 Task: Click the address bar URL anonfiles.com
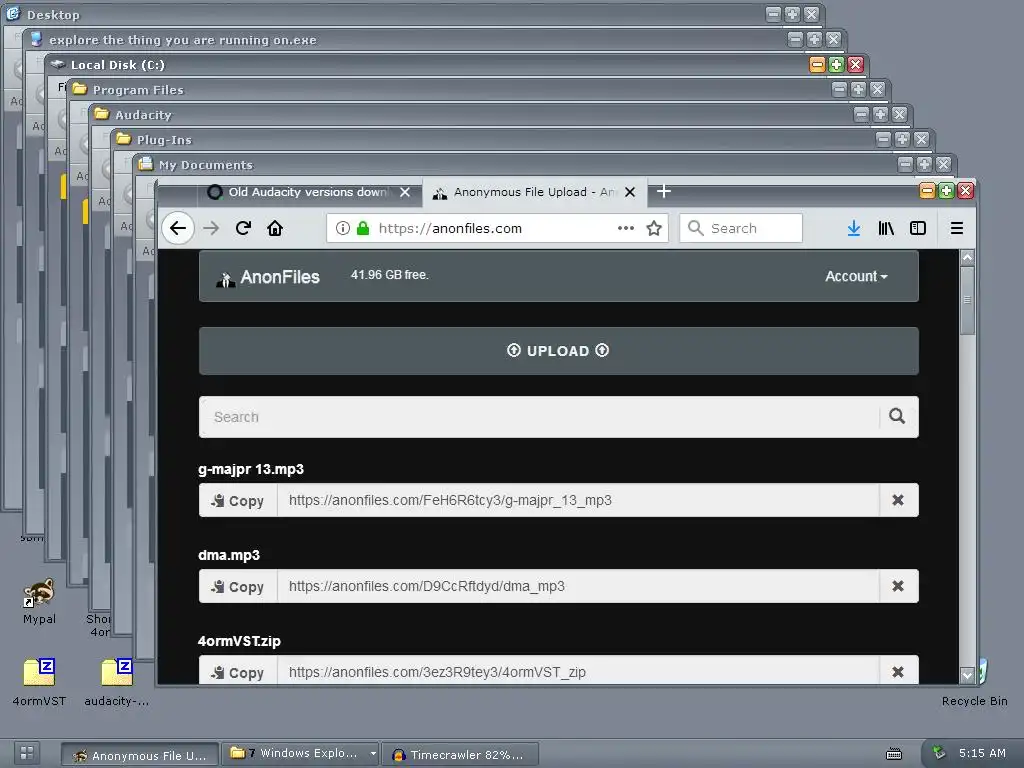[x=450, y=228]
